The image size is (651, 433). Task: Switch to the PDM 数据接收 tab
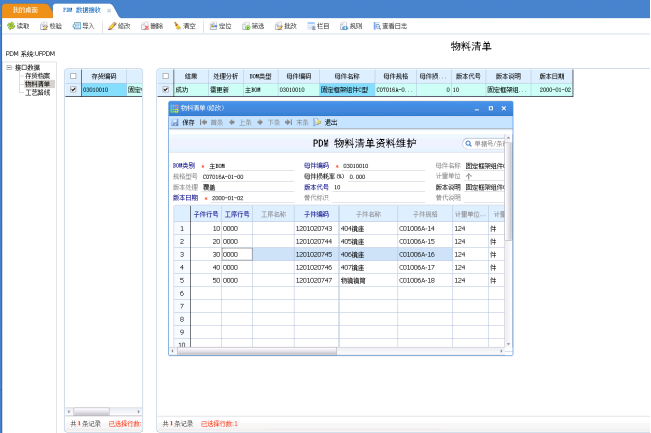[82, 10]
